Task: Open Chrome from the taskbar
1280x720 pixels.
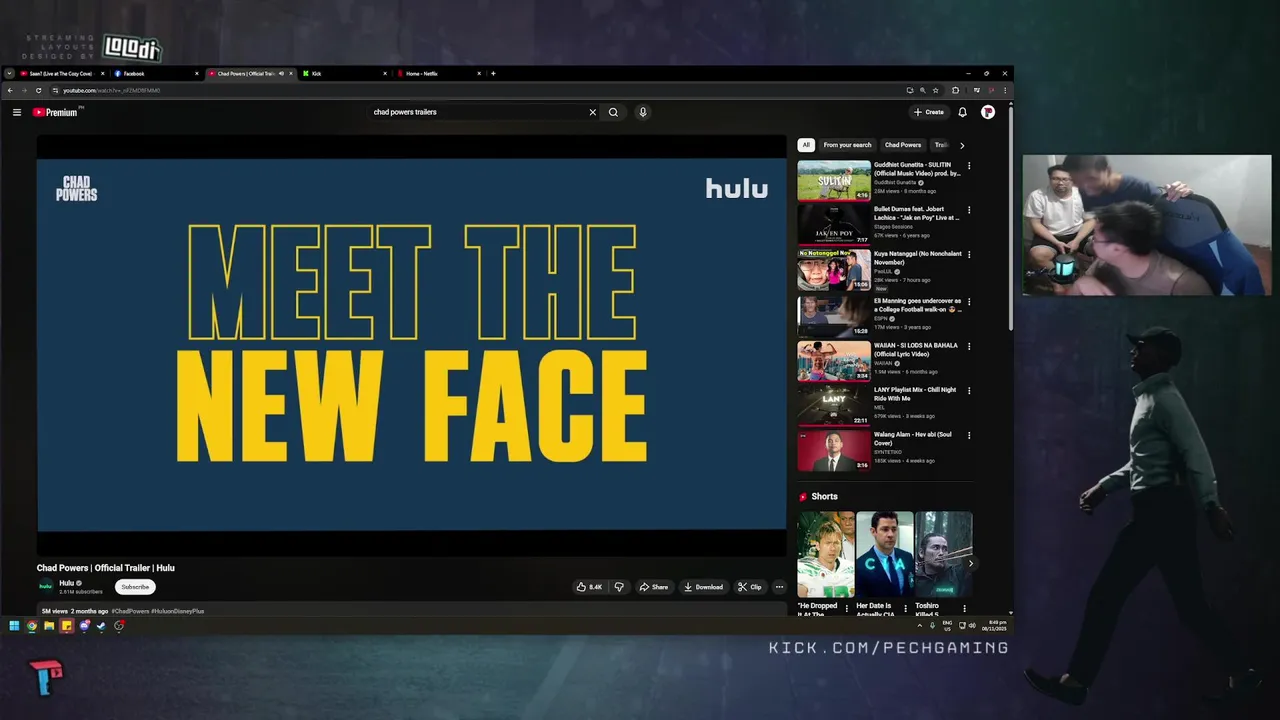Action: tap(32, 626)
